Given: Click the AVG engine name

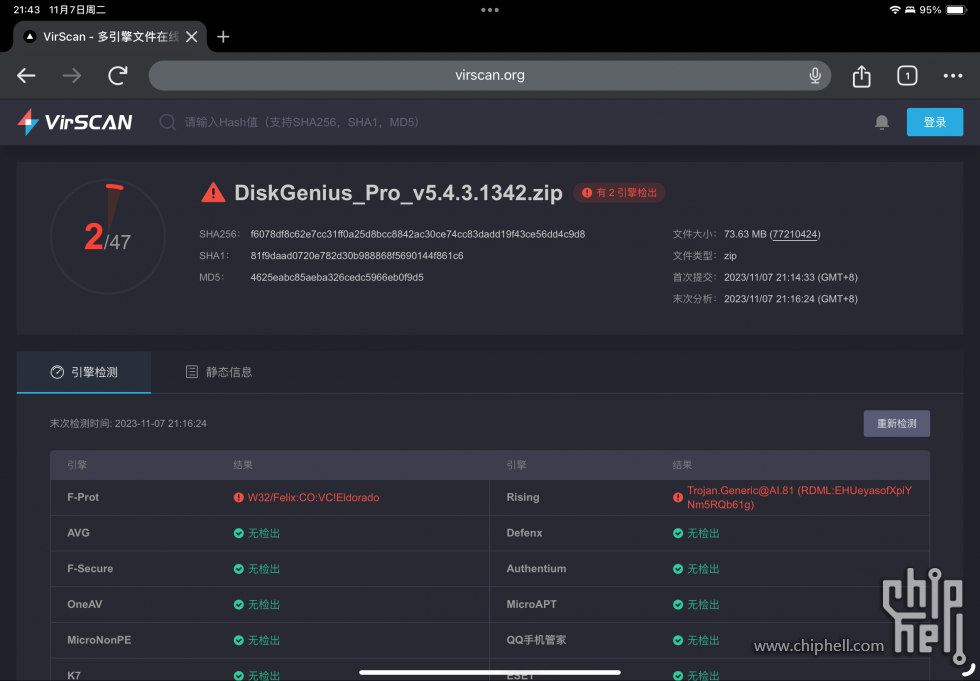Looking at the screenshot, I should tap(78, 533).
